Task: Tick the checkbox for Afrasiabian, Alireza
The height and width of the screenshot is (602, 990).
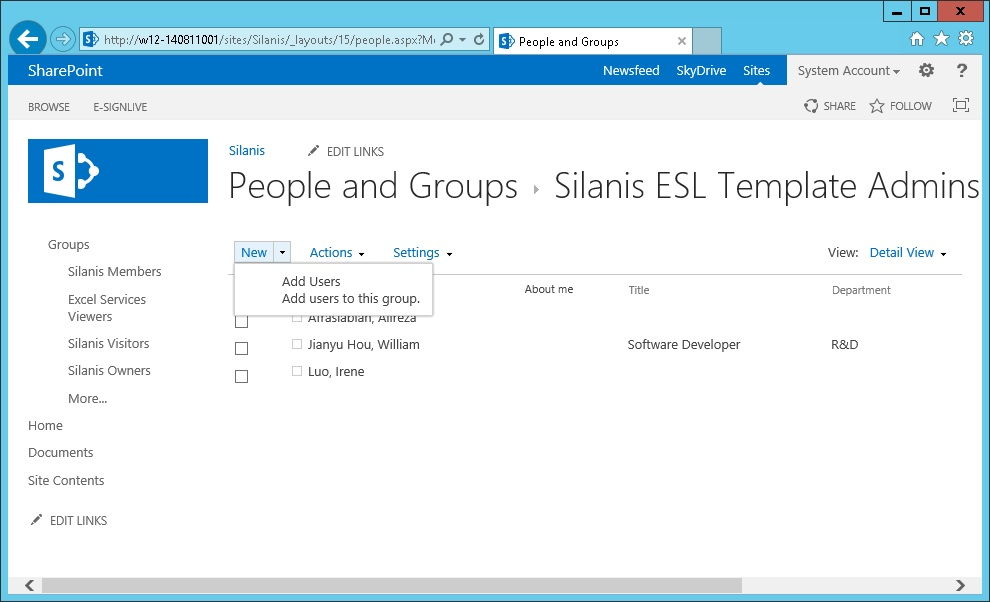Action: [x=241, y=322]
